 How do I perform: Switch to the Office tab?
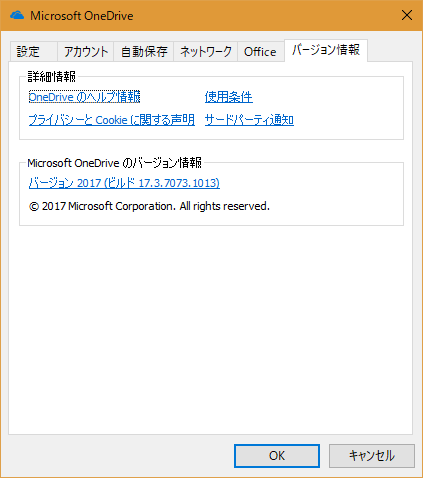(260, 52)
